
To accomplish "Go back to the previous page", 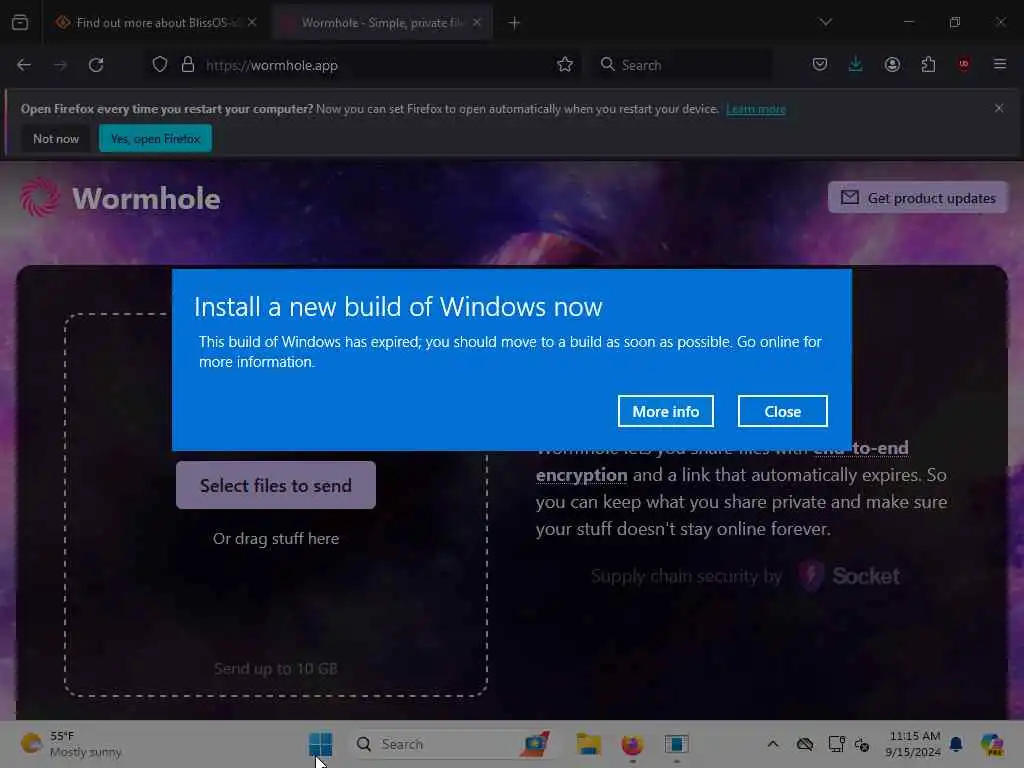I will [24, 65].
